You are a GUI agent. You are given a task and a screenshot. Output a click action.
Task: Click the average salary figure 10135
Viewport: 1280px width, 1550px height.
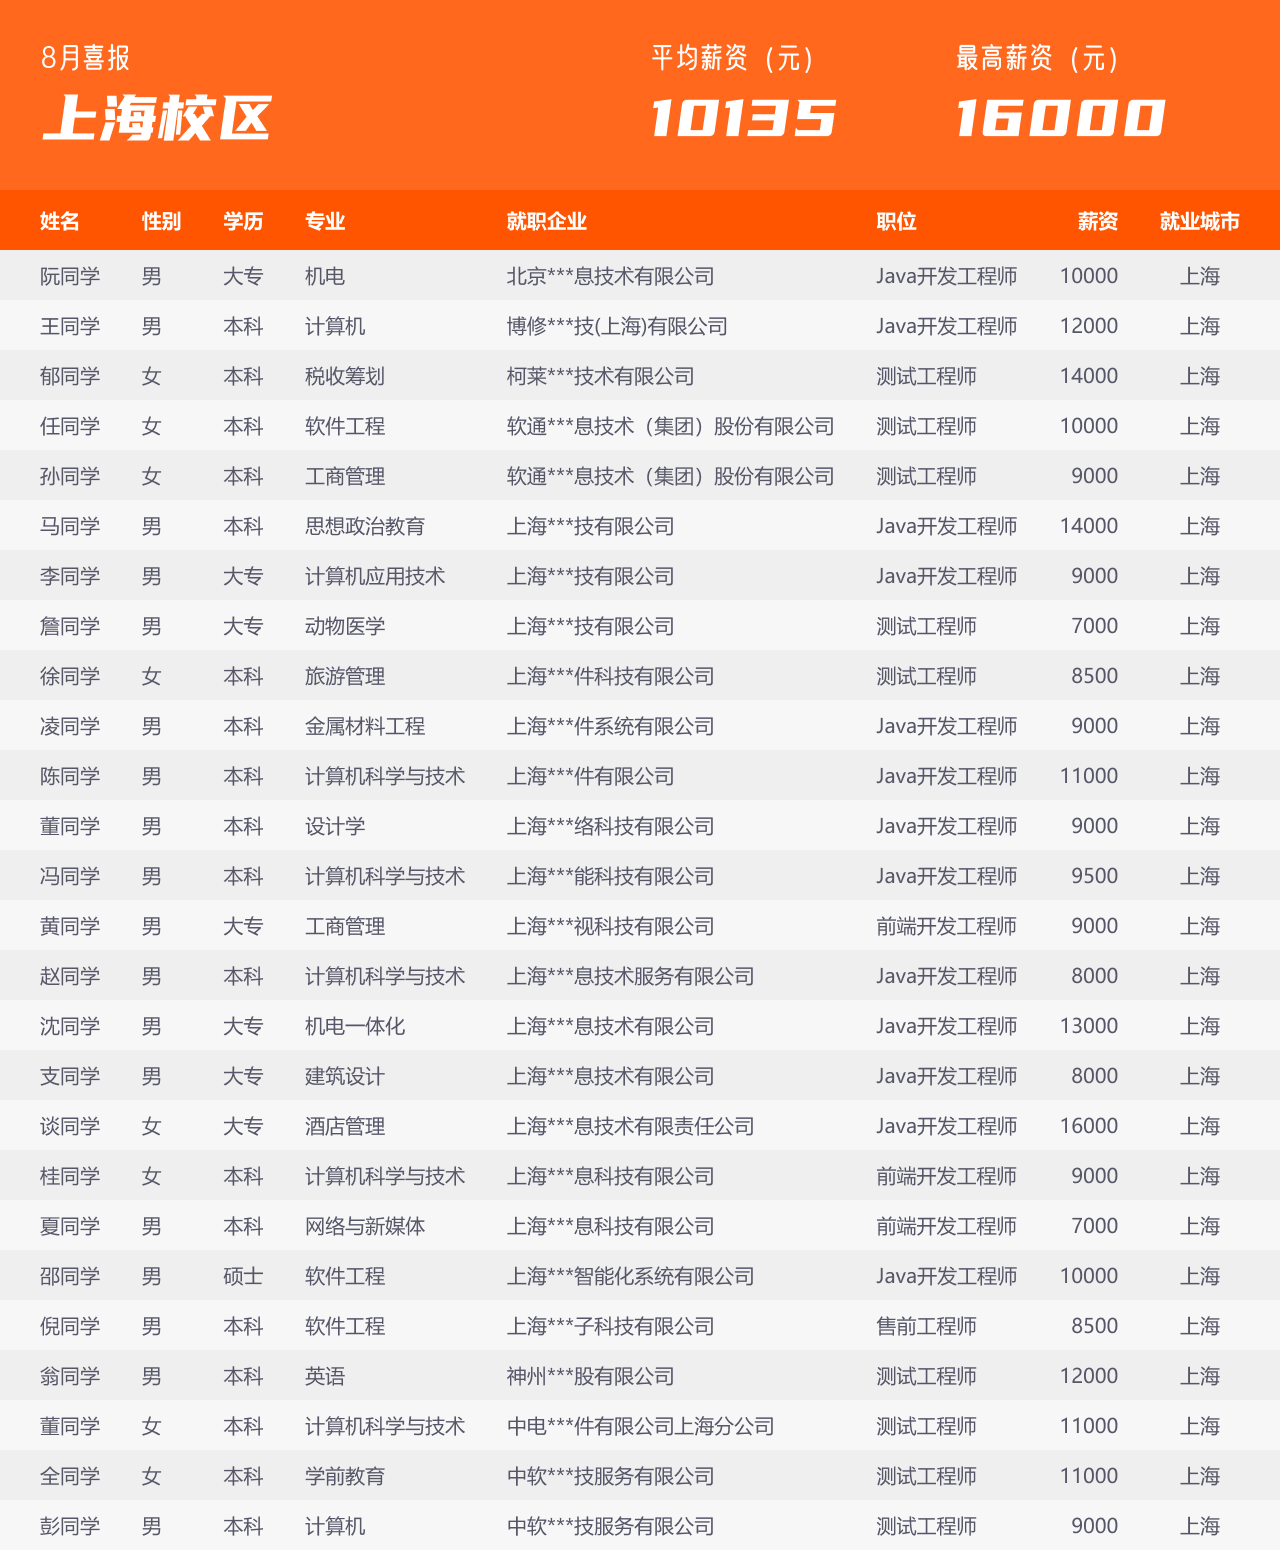click(743, 118)
